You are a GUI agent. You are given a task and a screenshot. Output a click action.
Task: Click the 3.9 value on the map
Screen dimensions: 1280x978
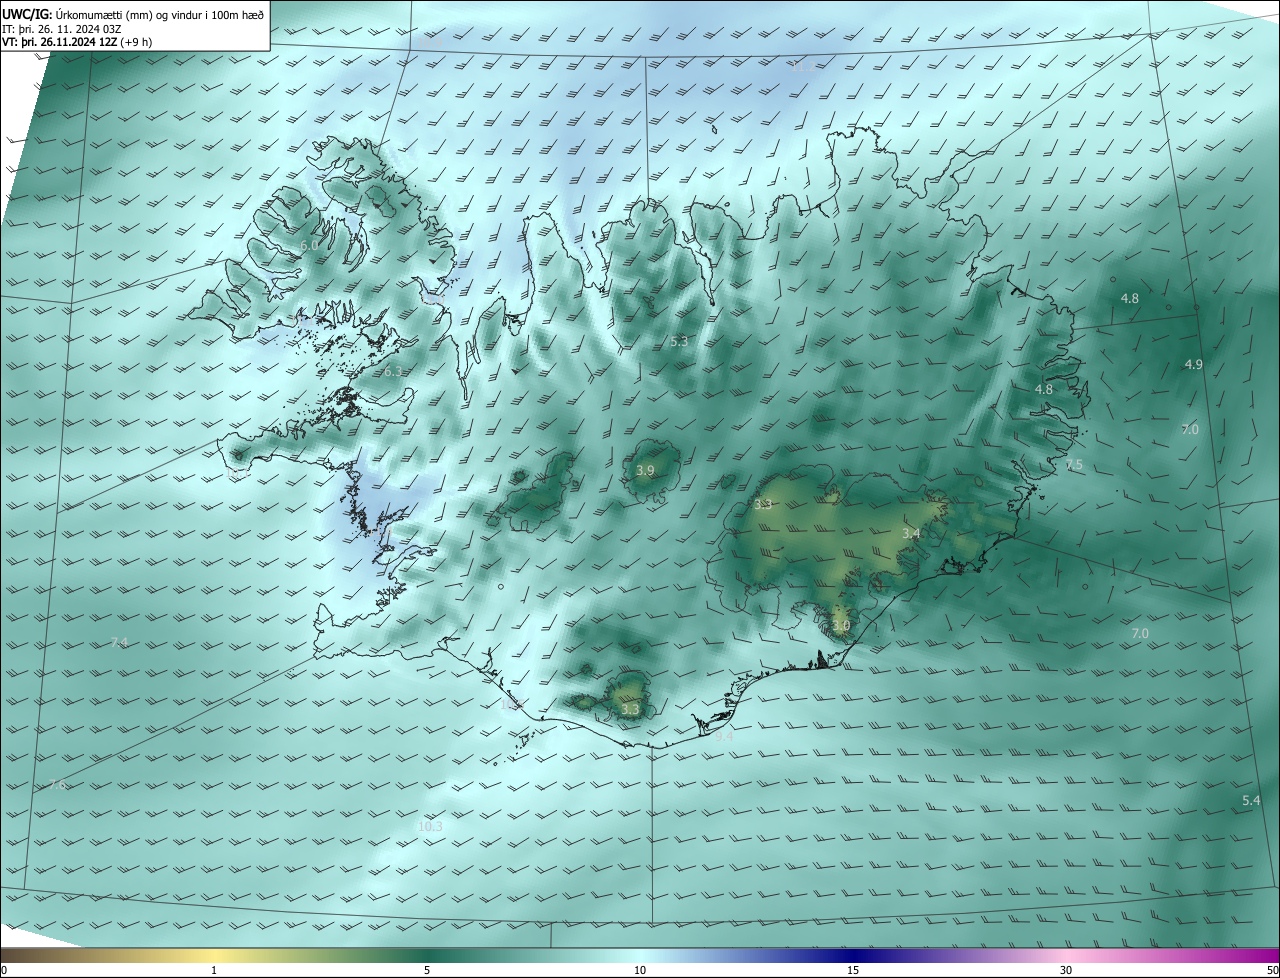(x=645, y=470)
